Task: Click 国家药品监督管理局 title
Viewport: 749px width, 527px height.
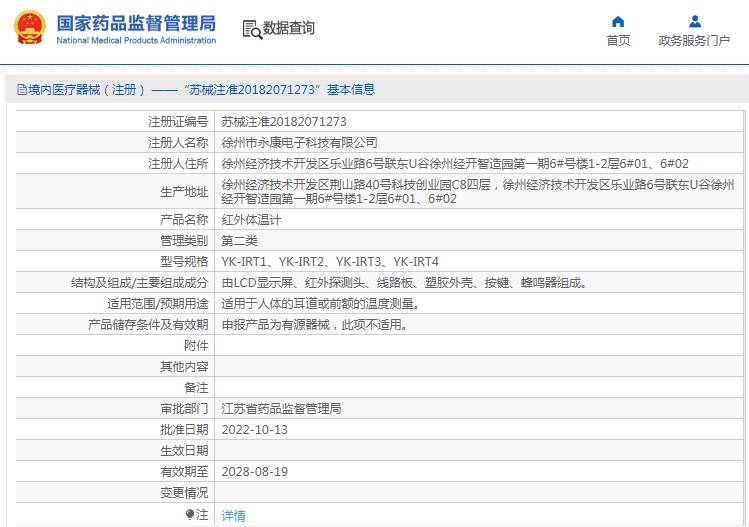Action: point(136,23)
